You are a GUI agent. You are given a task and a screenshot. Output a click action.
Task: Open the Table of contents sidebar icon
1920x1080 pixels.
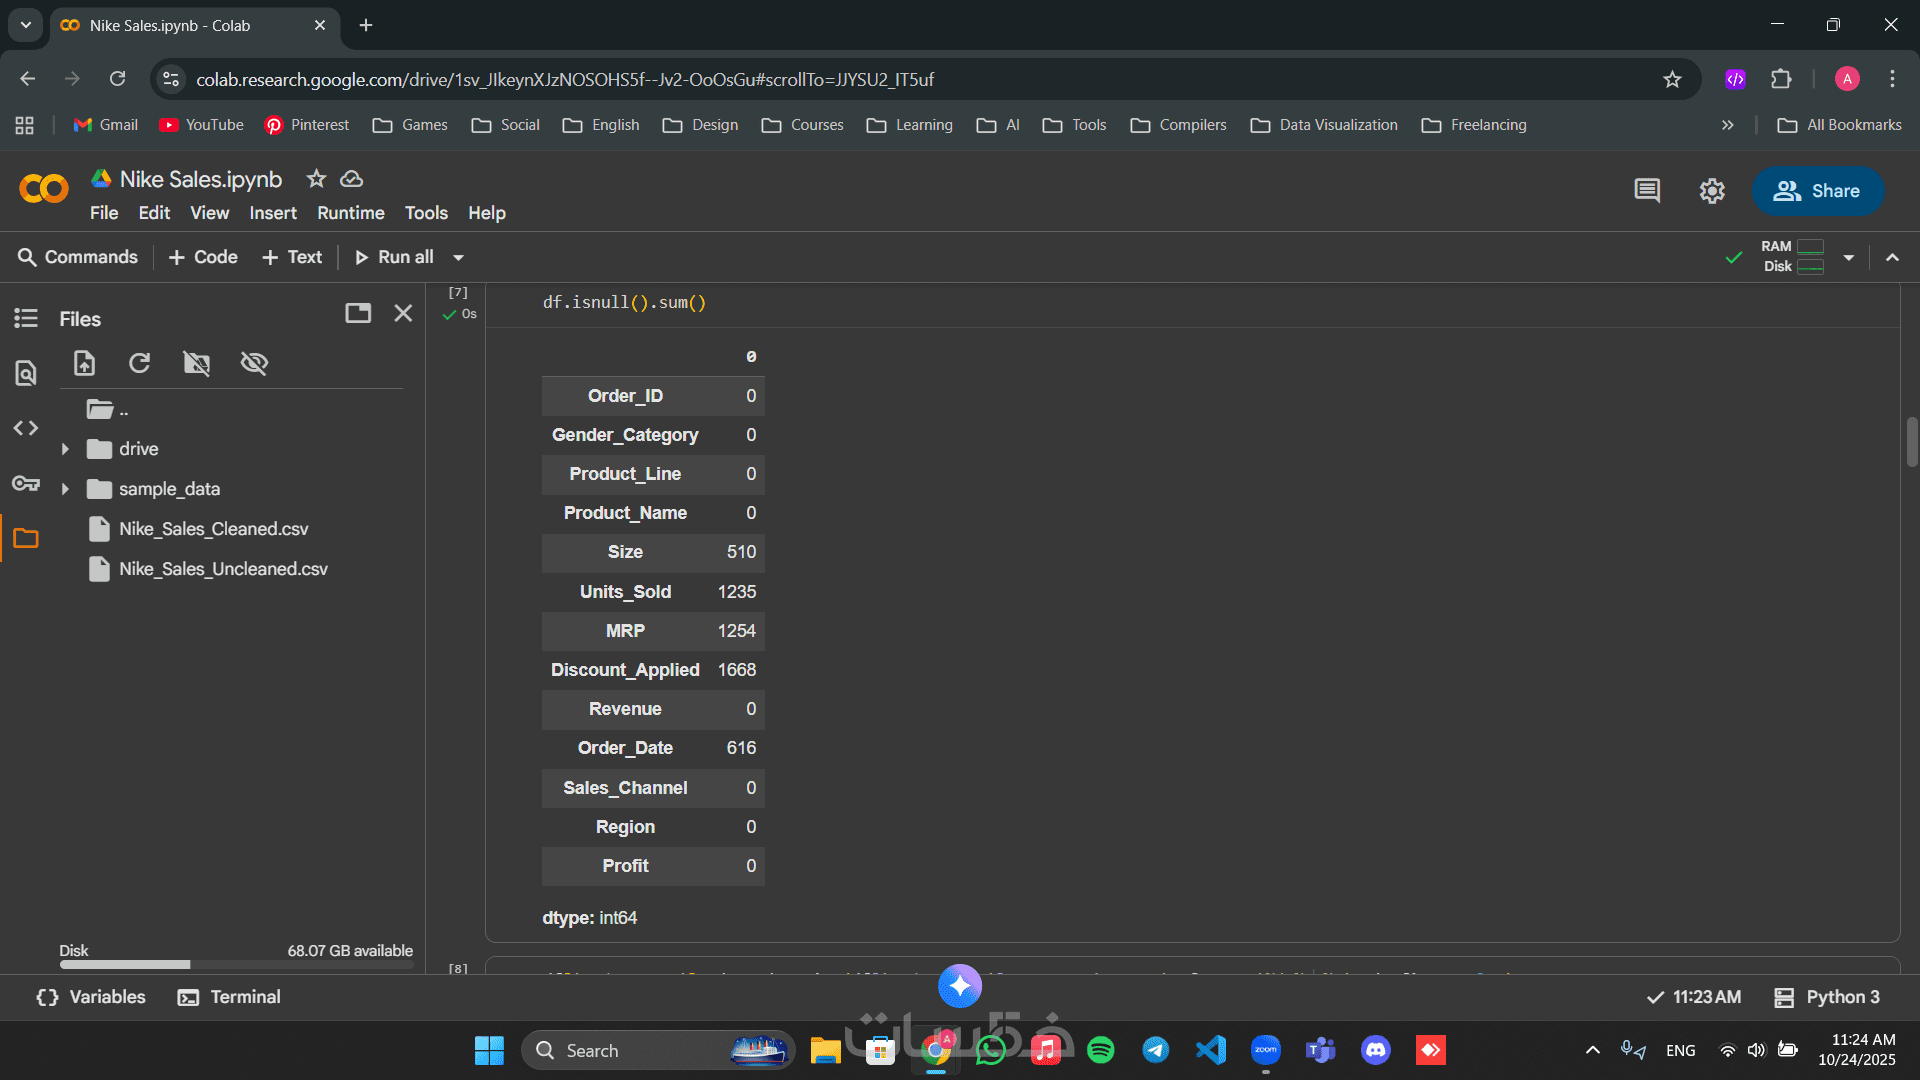(26, 318)
